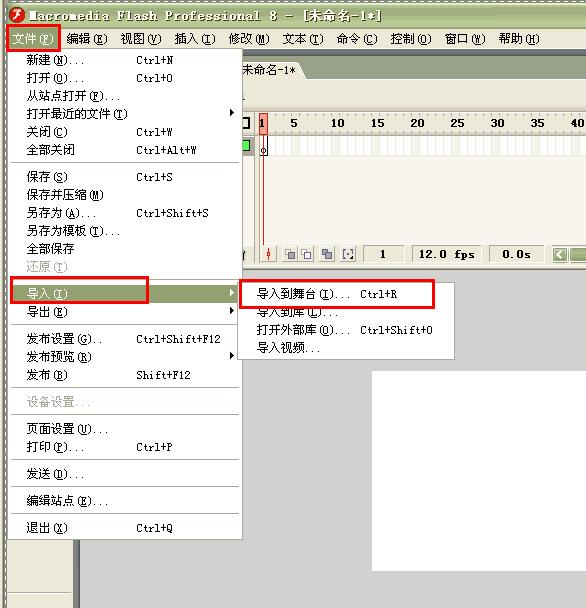Click the 0.0s elapsed time display
The image size is (586, 608).
[x=516, y=254]
